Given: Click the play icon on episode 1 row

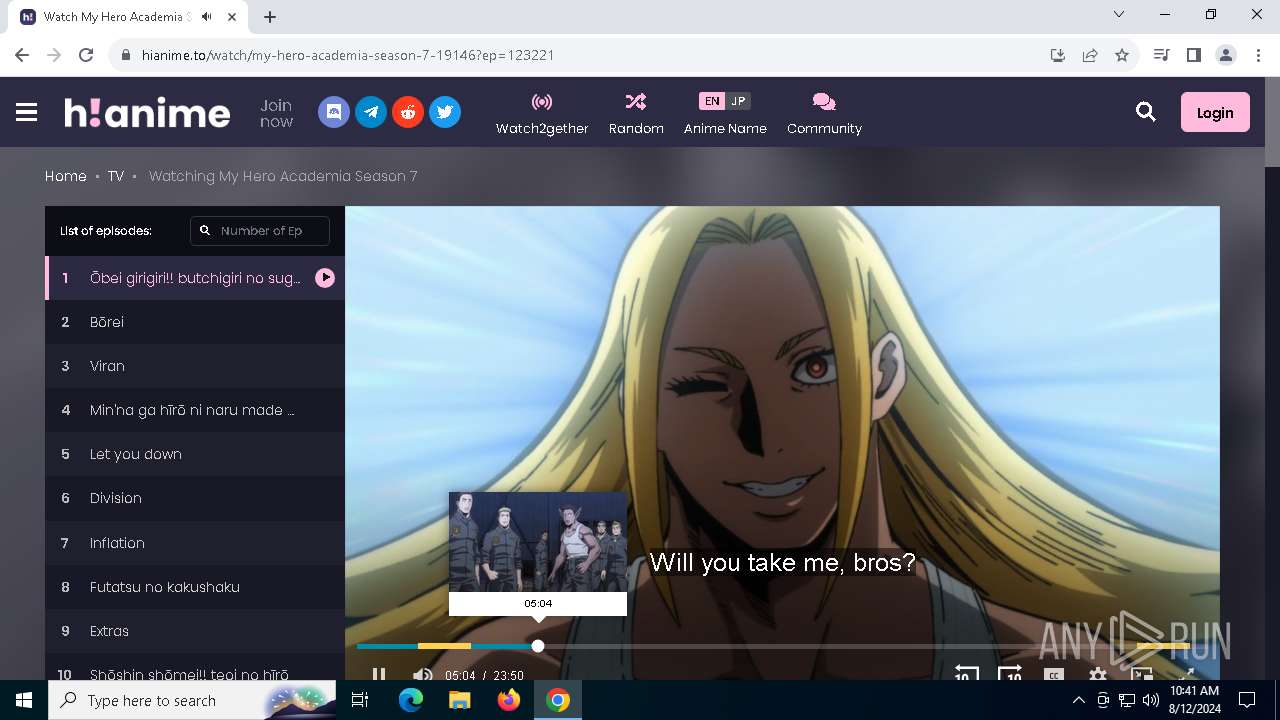Looking at the screenshot, I should pos(325,278).
